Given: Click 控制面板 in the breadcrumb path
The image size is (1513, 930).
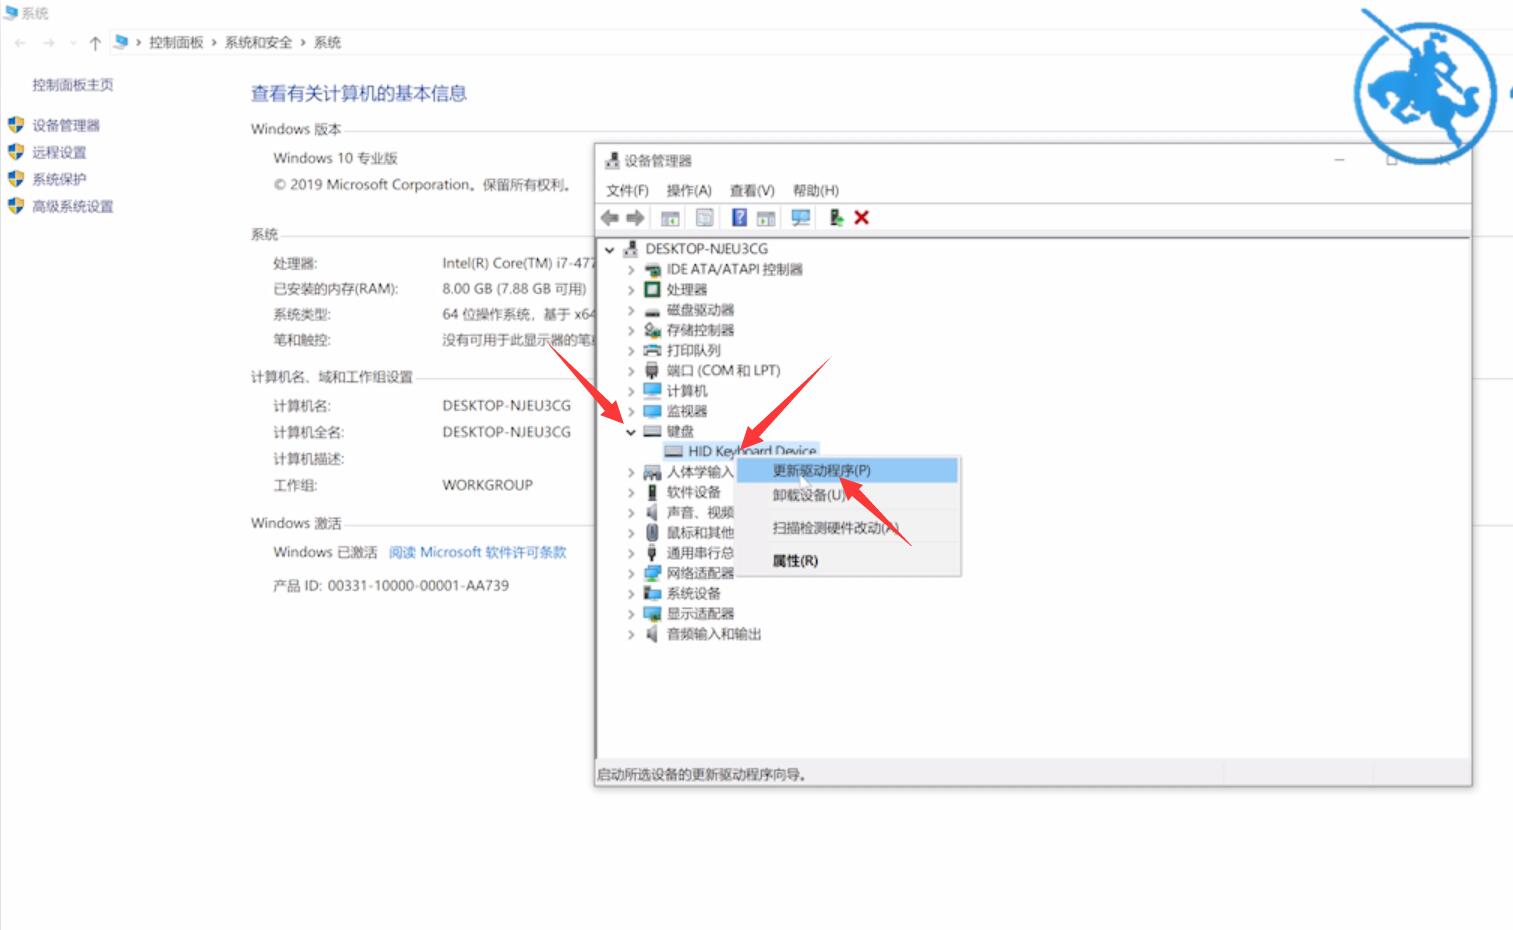Looking at the screenshot, I should pyautogui.click(x=176, y=43).
